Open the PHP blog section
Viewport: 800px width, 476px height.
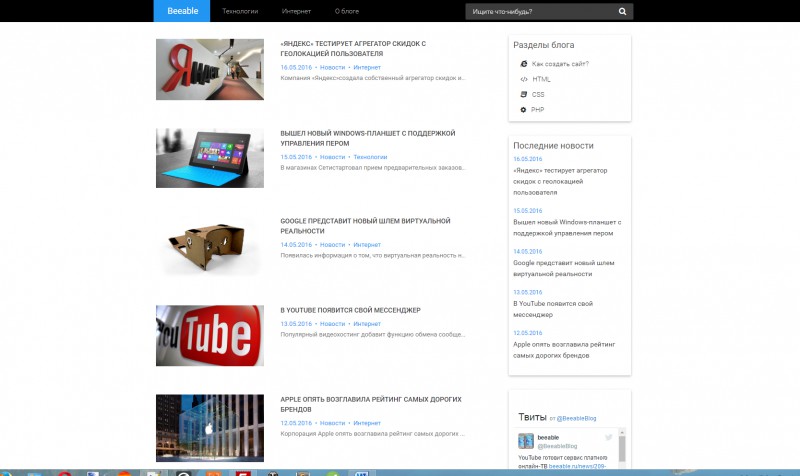click(x=537, y=110)
